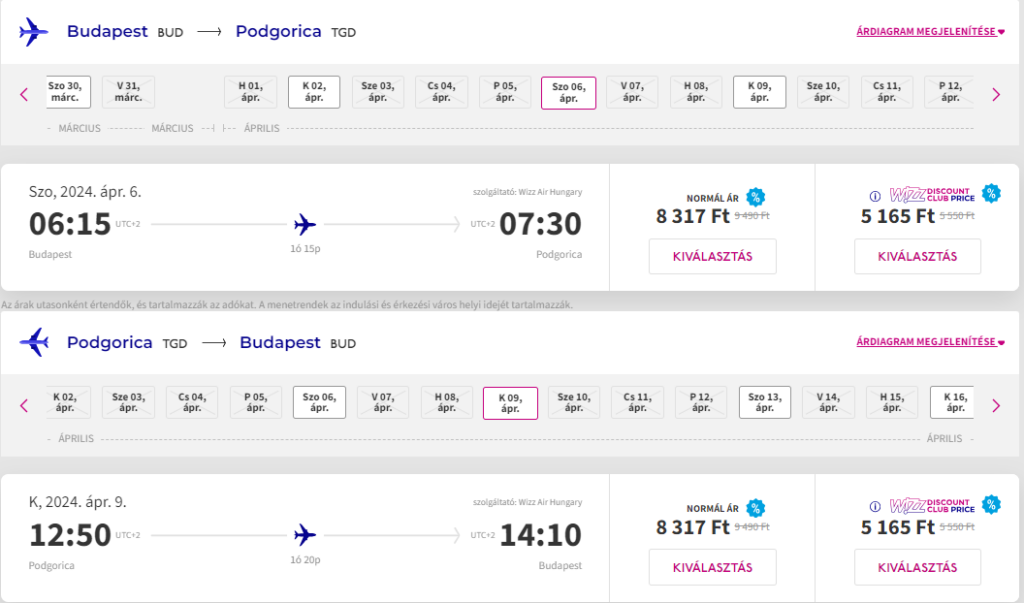Select outbound date K 09, ápr.

coord(760,92)
